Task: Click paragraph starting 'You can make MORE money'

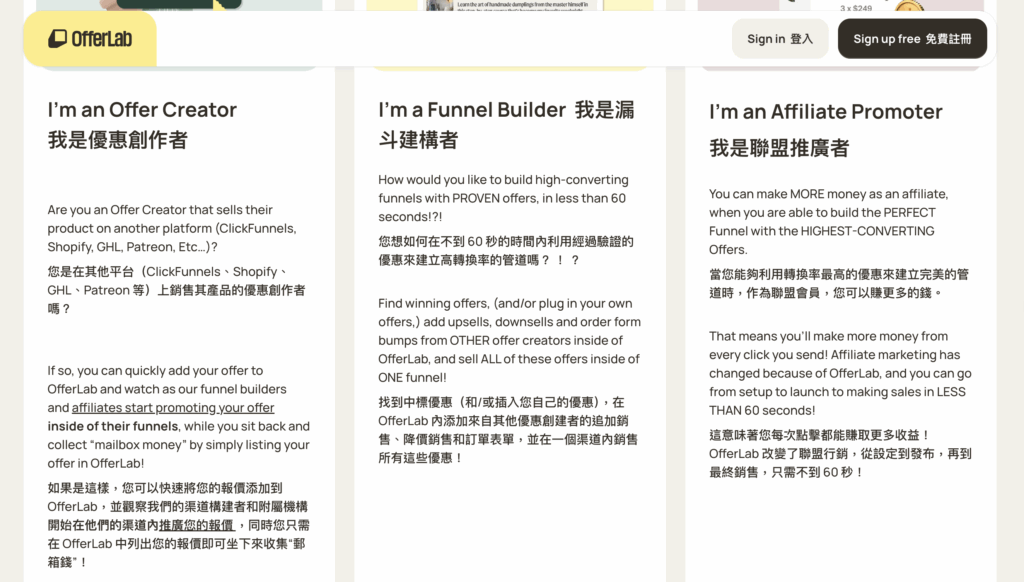Action: click(x=829, y=221)
